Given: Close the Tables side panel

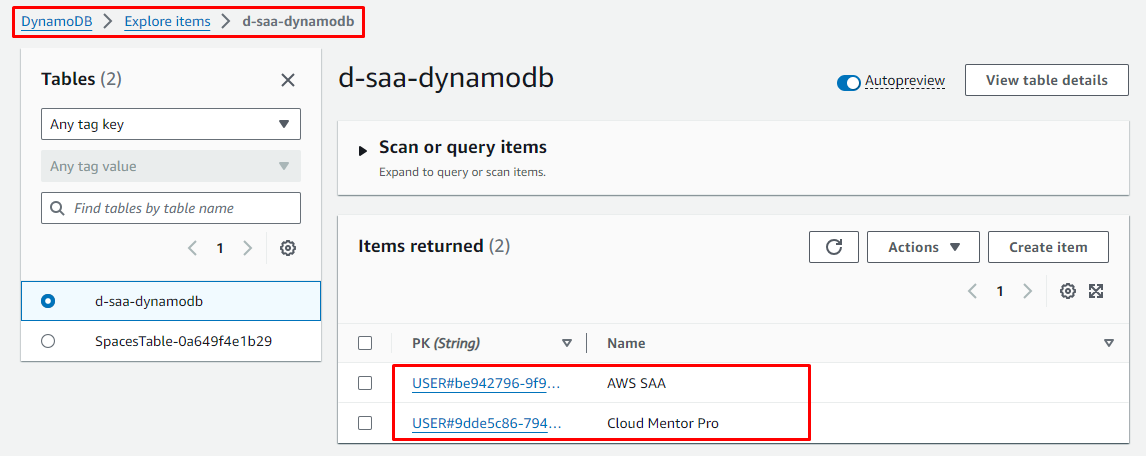Looking at the screenshot, I should click(288, 80).
